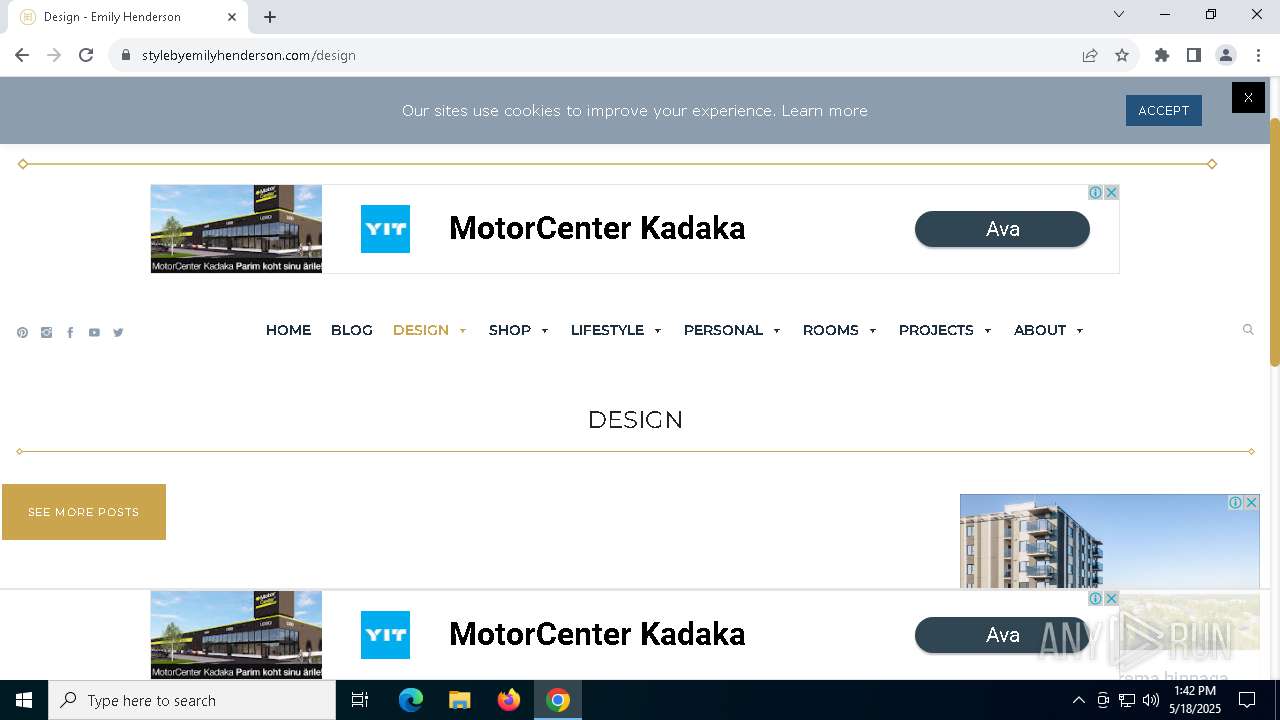
Task: Open the DESIGN menu item
Action: (421, 330)
